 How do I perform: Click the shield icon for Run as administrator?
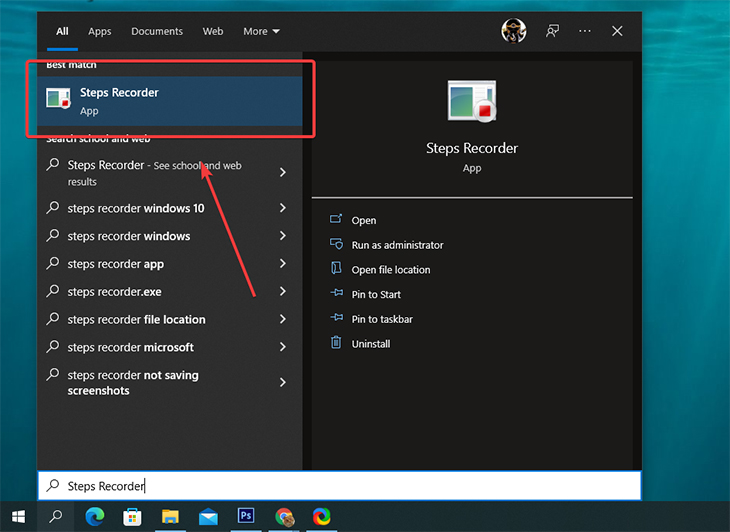[336, 243]
